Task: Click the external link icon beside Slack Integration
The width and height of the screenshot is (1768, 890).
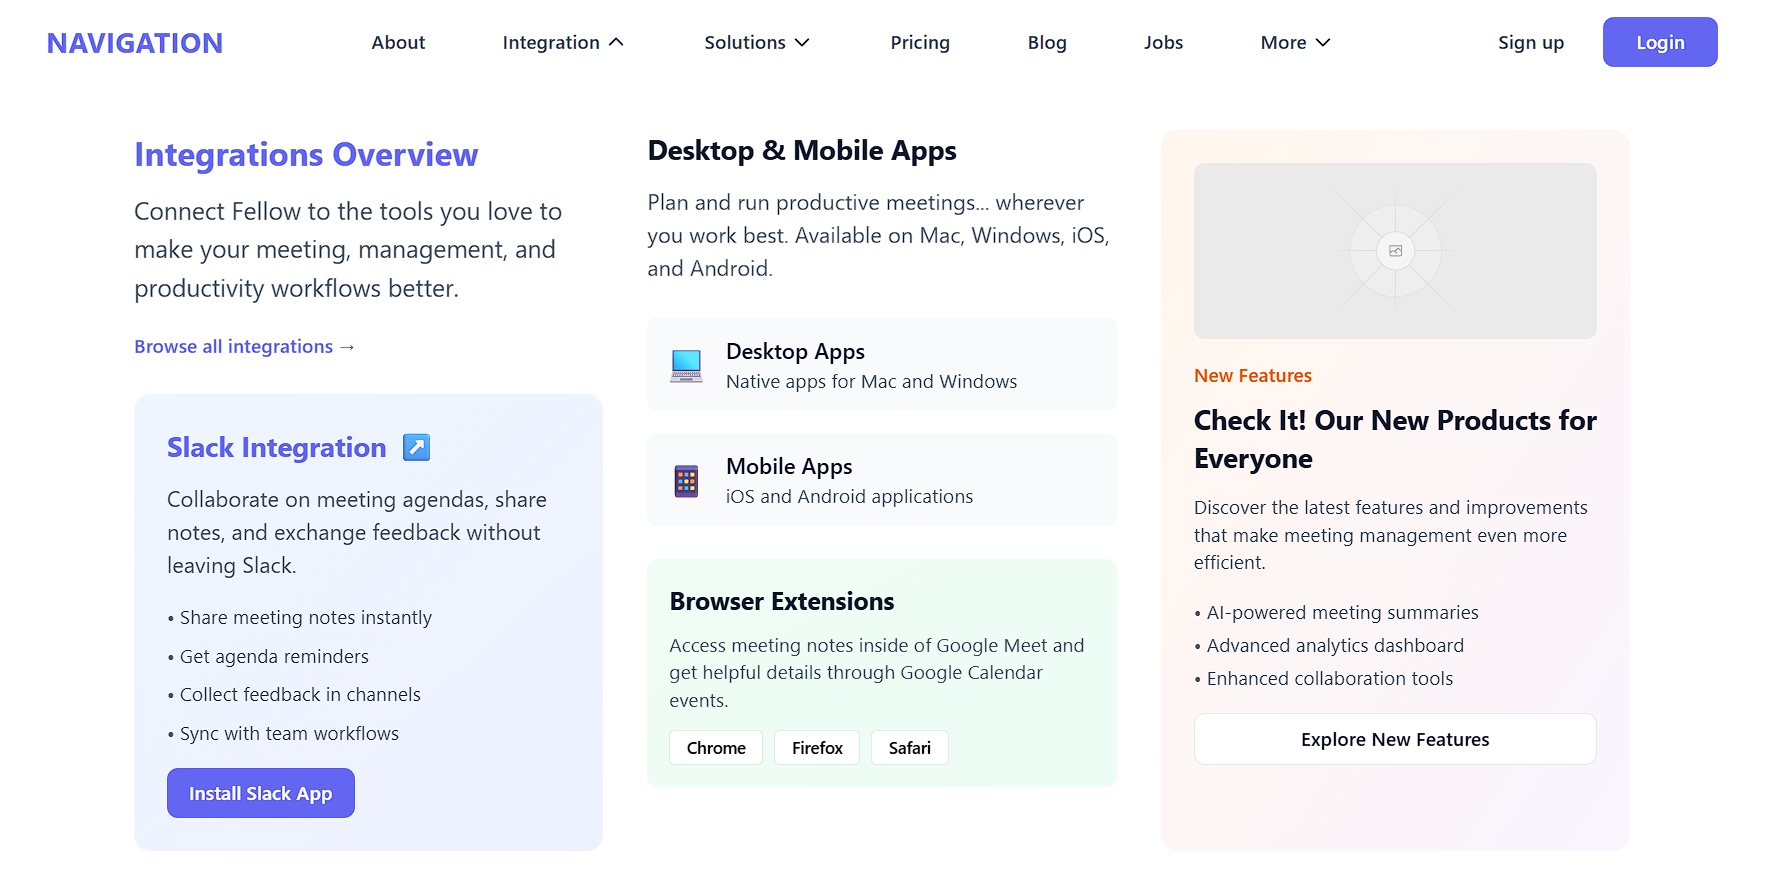Action: click(x=416, y=447)
